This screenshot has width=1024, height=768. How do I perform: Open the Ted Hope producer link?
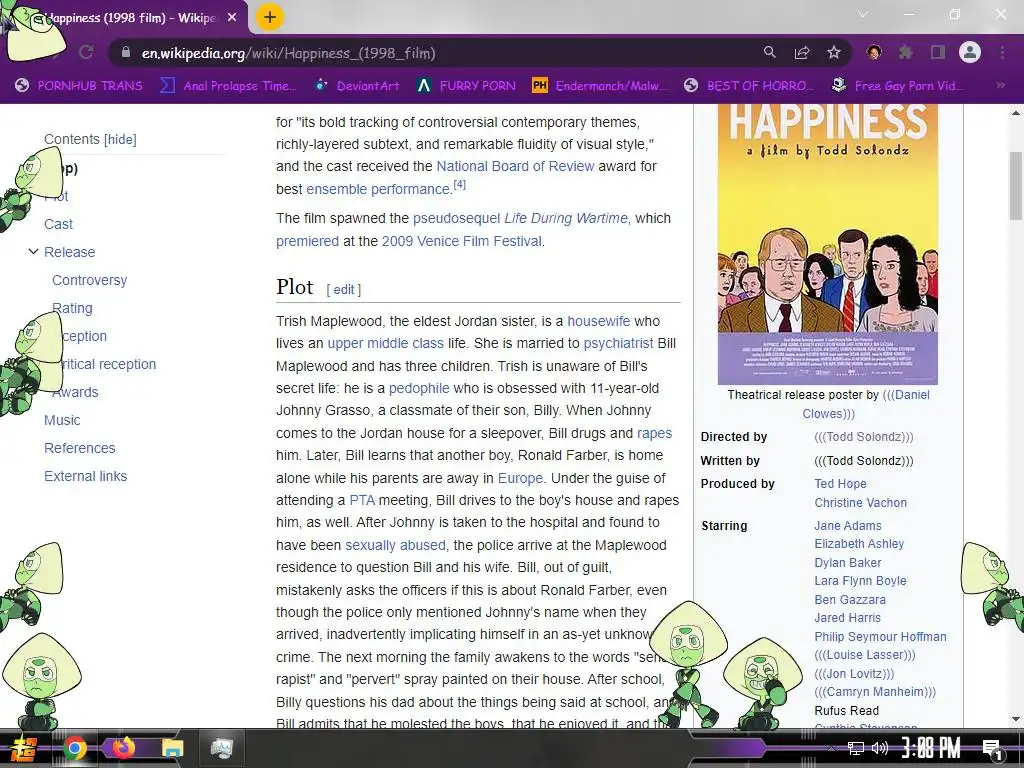pos(840,484)
